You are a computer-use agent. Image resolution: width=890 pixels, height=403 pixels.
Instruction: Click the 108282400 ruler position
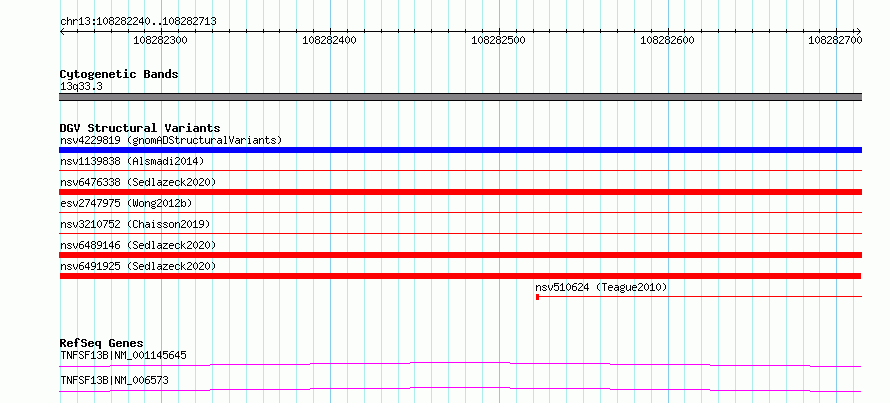330,40
